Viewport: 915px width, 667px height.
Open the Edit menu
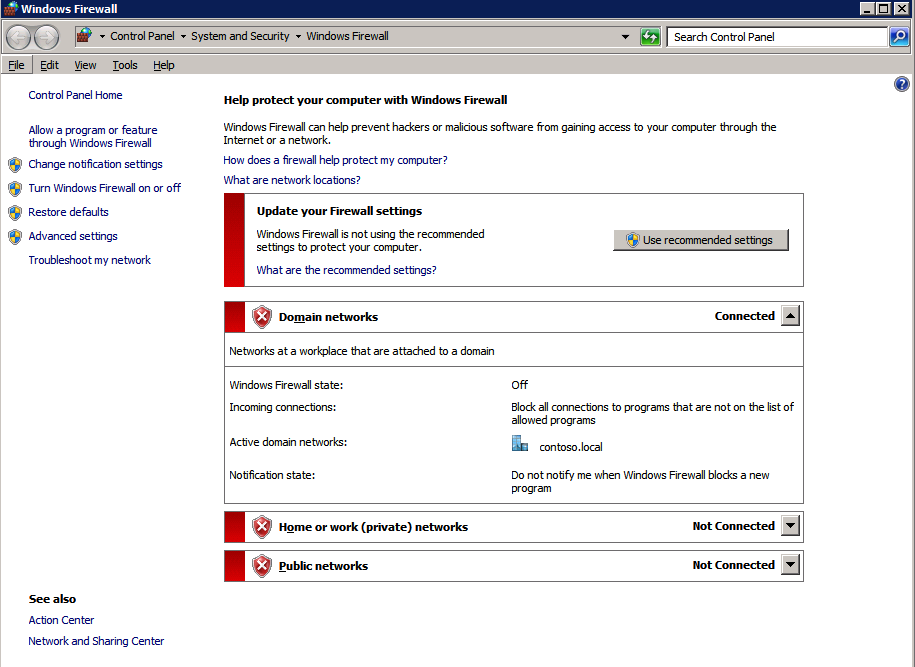click(x=49, y=65)
